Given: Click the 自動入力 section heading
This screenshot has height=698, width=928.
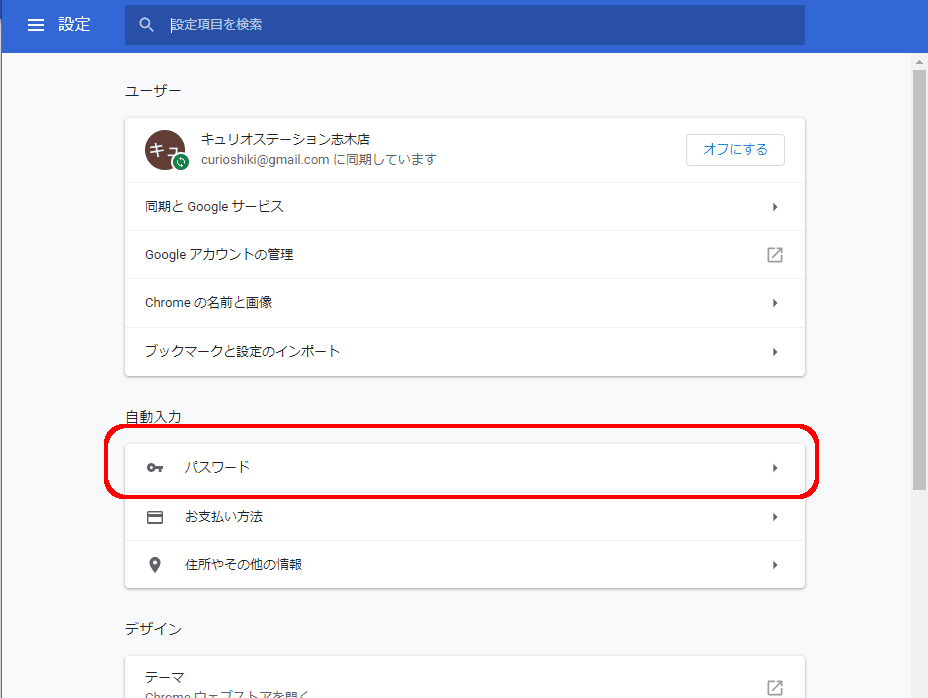Looking at the screenshot, I should 153,417.
